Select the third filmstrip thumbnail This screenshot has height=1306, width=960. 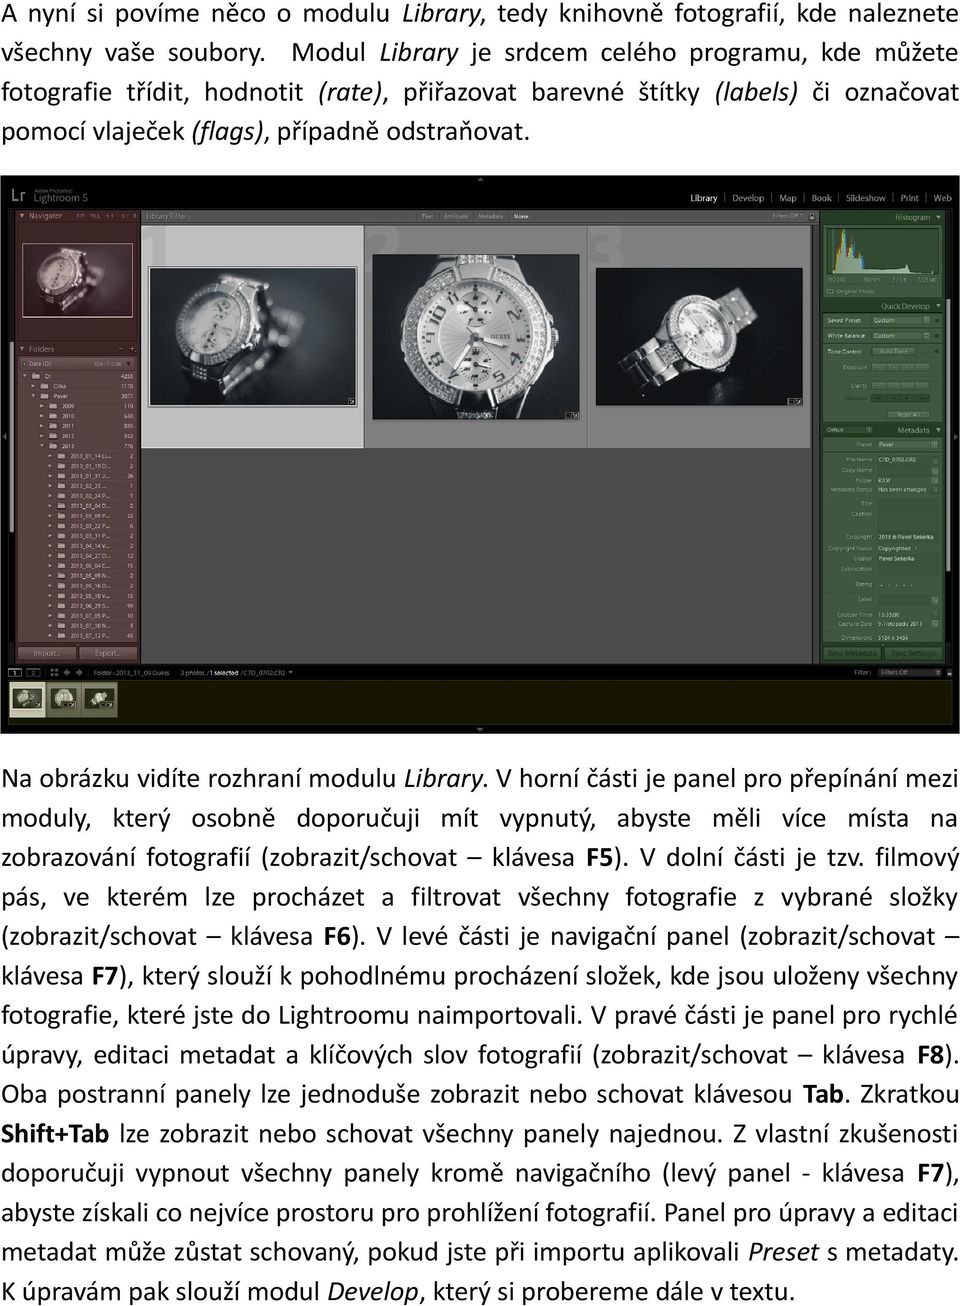[100, 698]
